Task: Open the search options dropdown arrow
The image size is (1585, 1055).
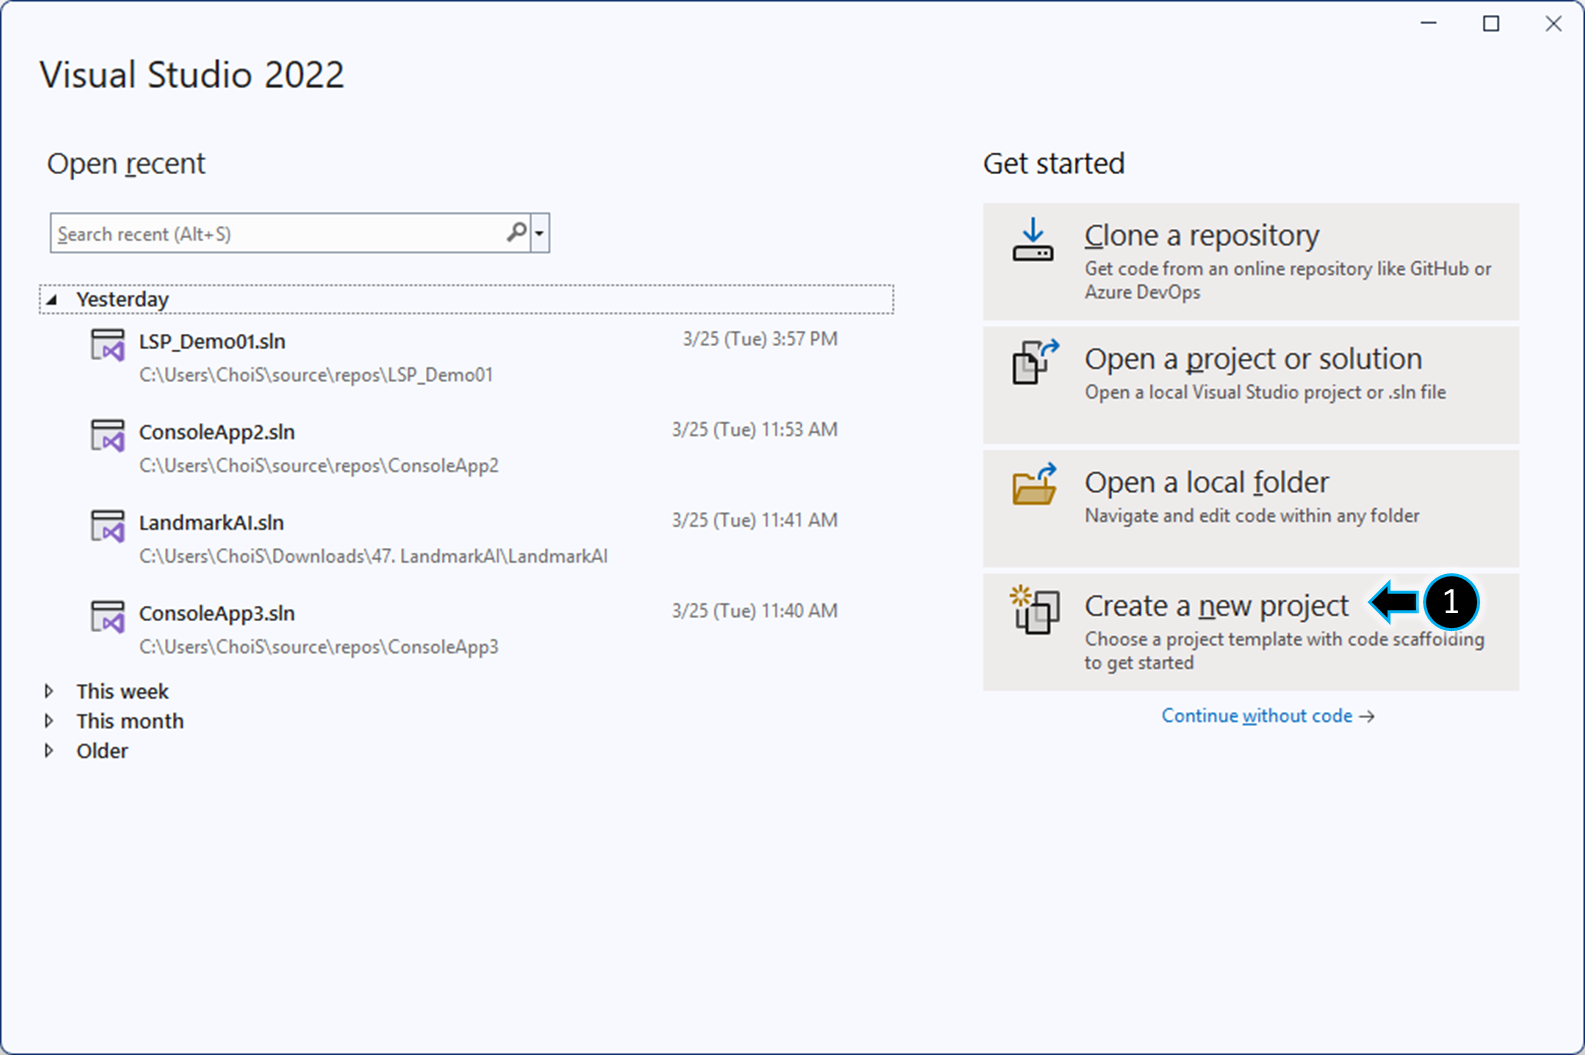Action: (x=540, y=233)
